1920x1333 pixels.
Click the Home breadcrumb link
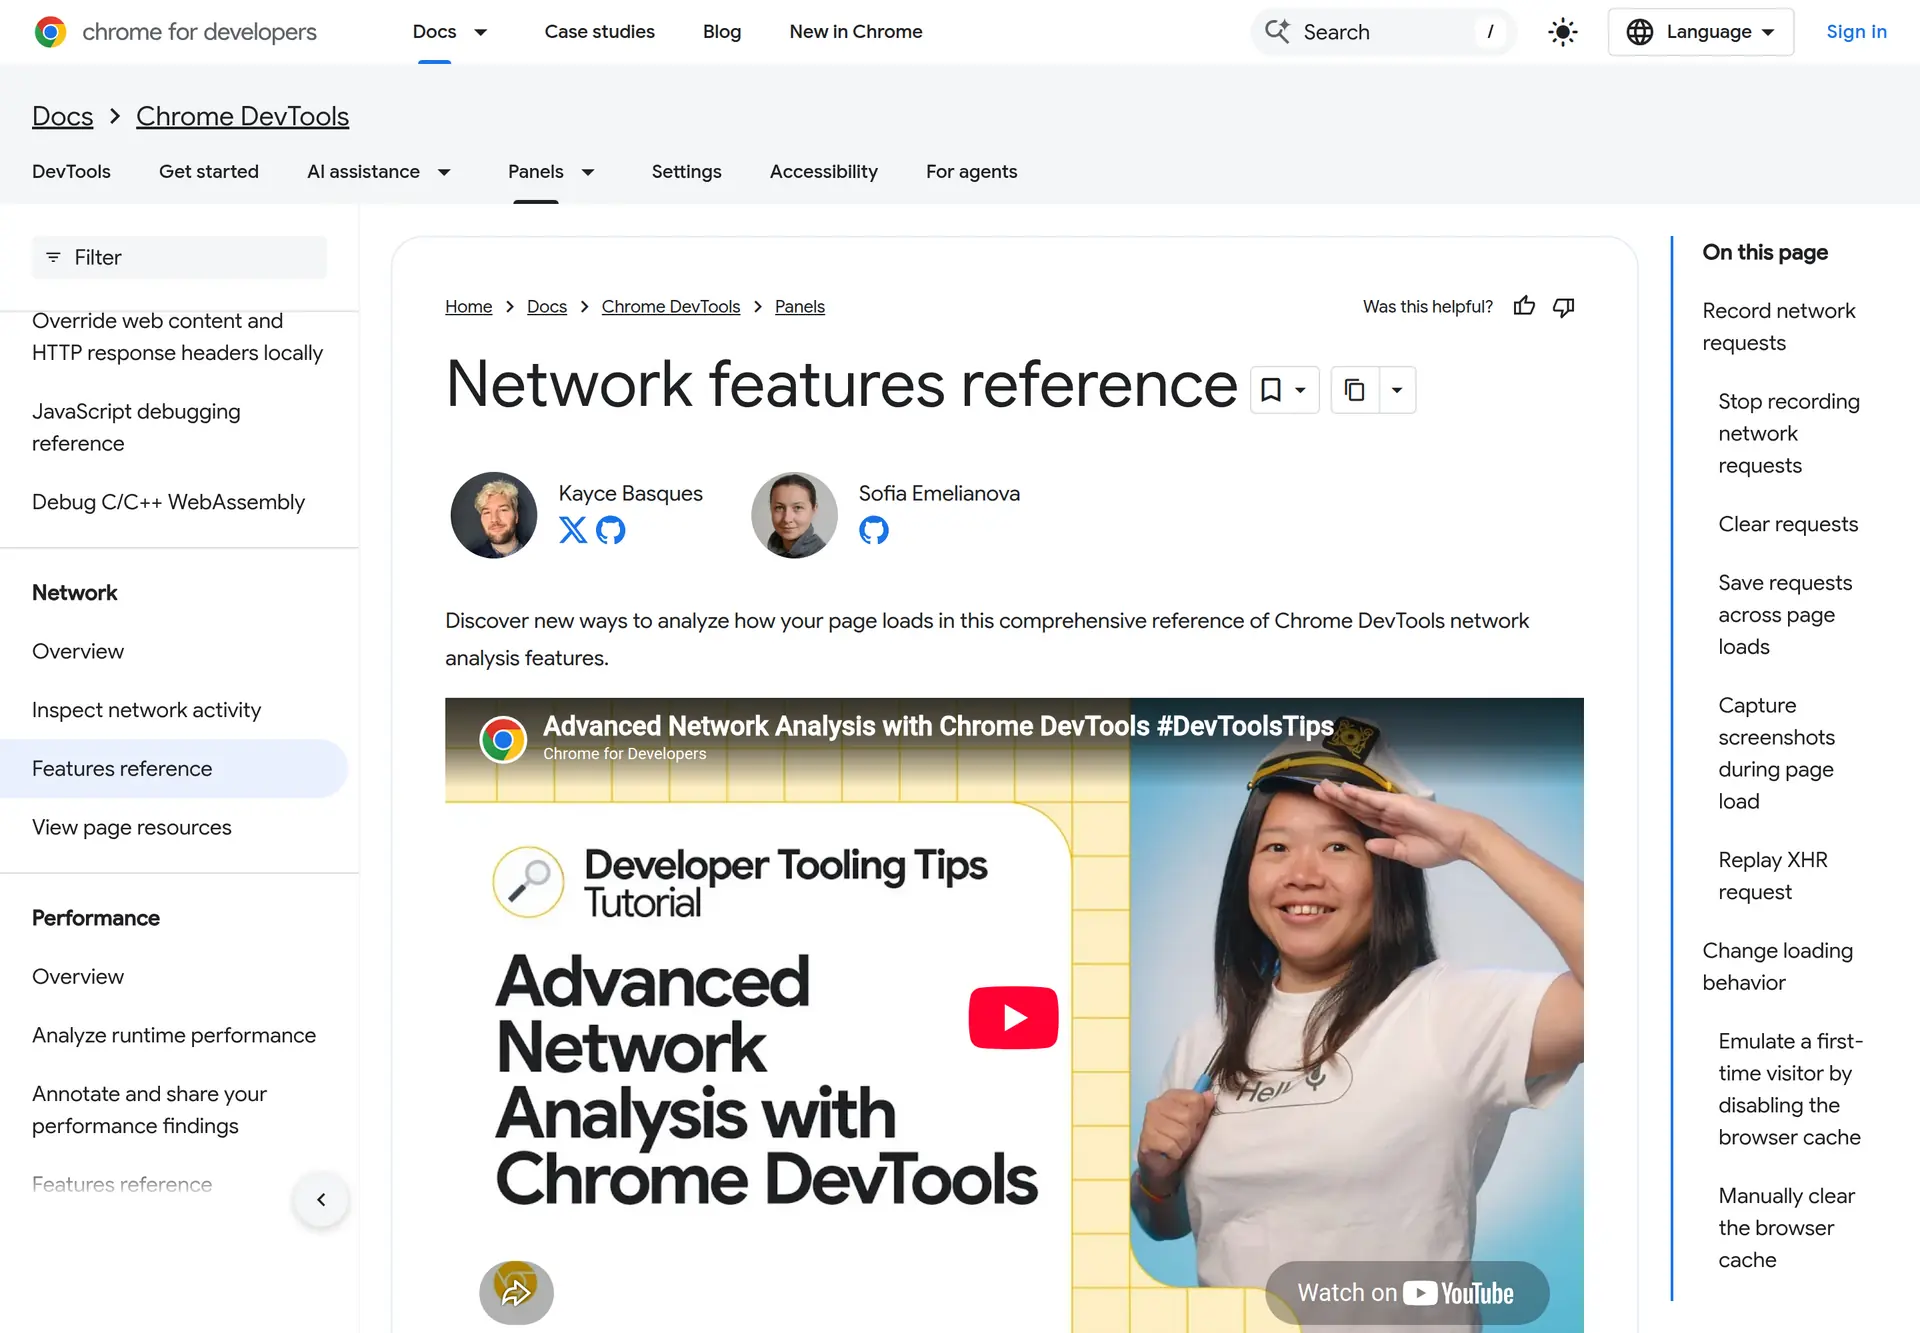point(468,307)
